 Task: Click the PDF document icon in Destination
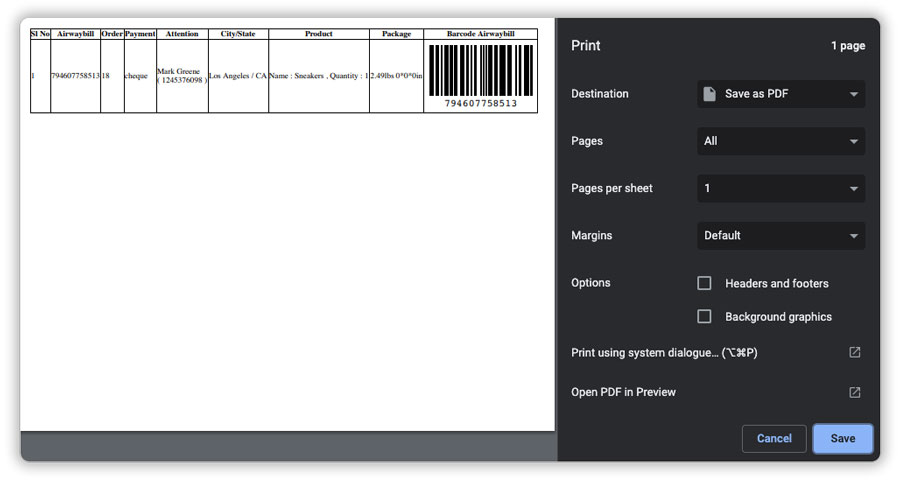[x=709, y=94]
